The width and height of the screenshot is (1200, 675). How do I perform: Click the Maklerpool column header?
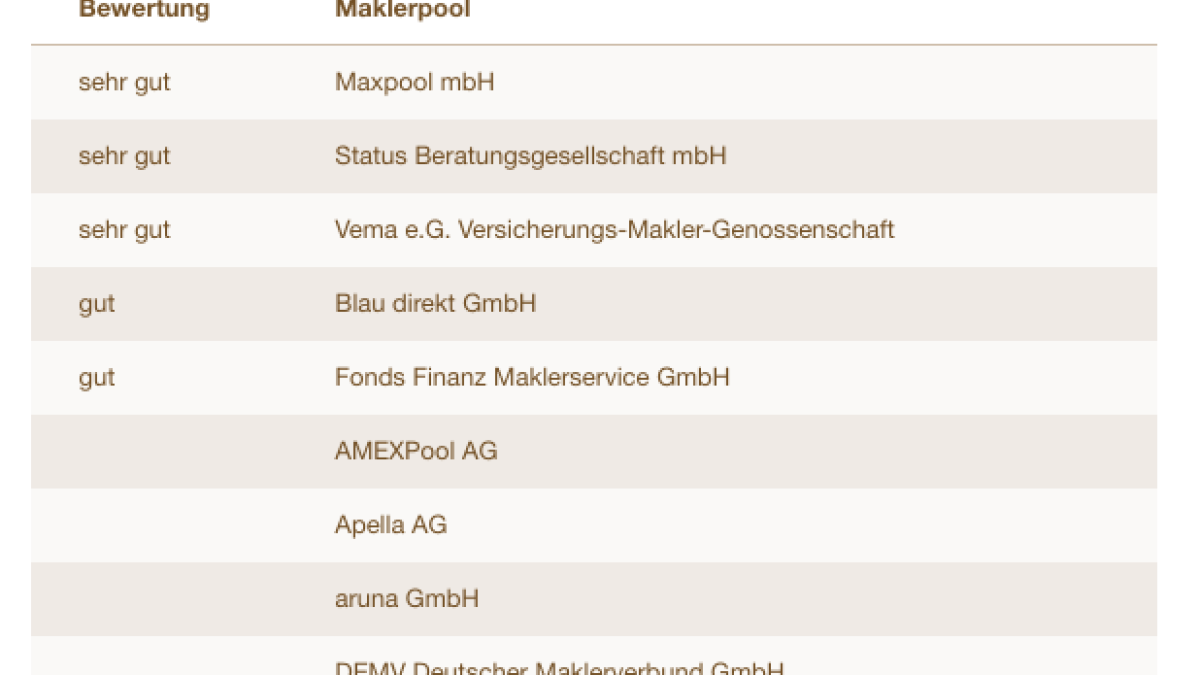pos(402,11)
